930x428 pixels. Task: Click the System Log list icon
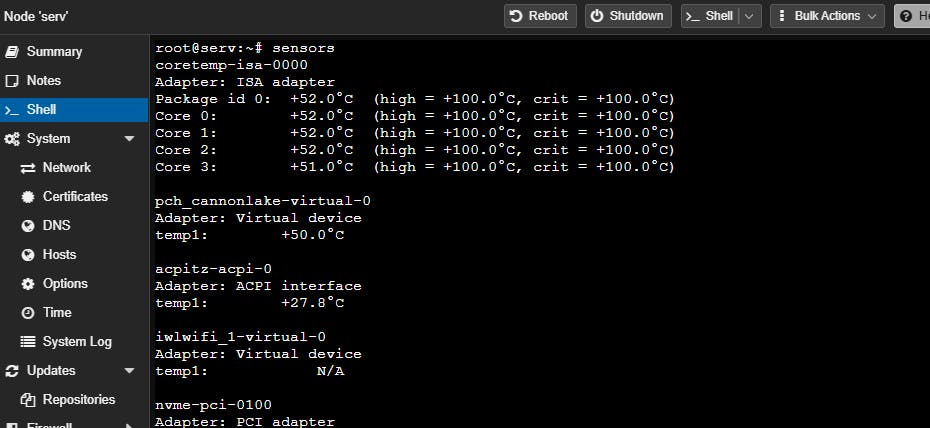pyautogui.click(x=28, y=342)
